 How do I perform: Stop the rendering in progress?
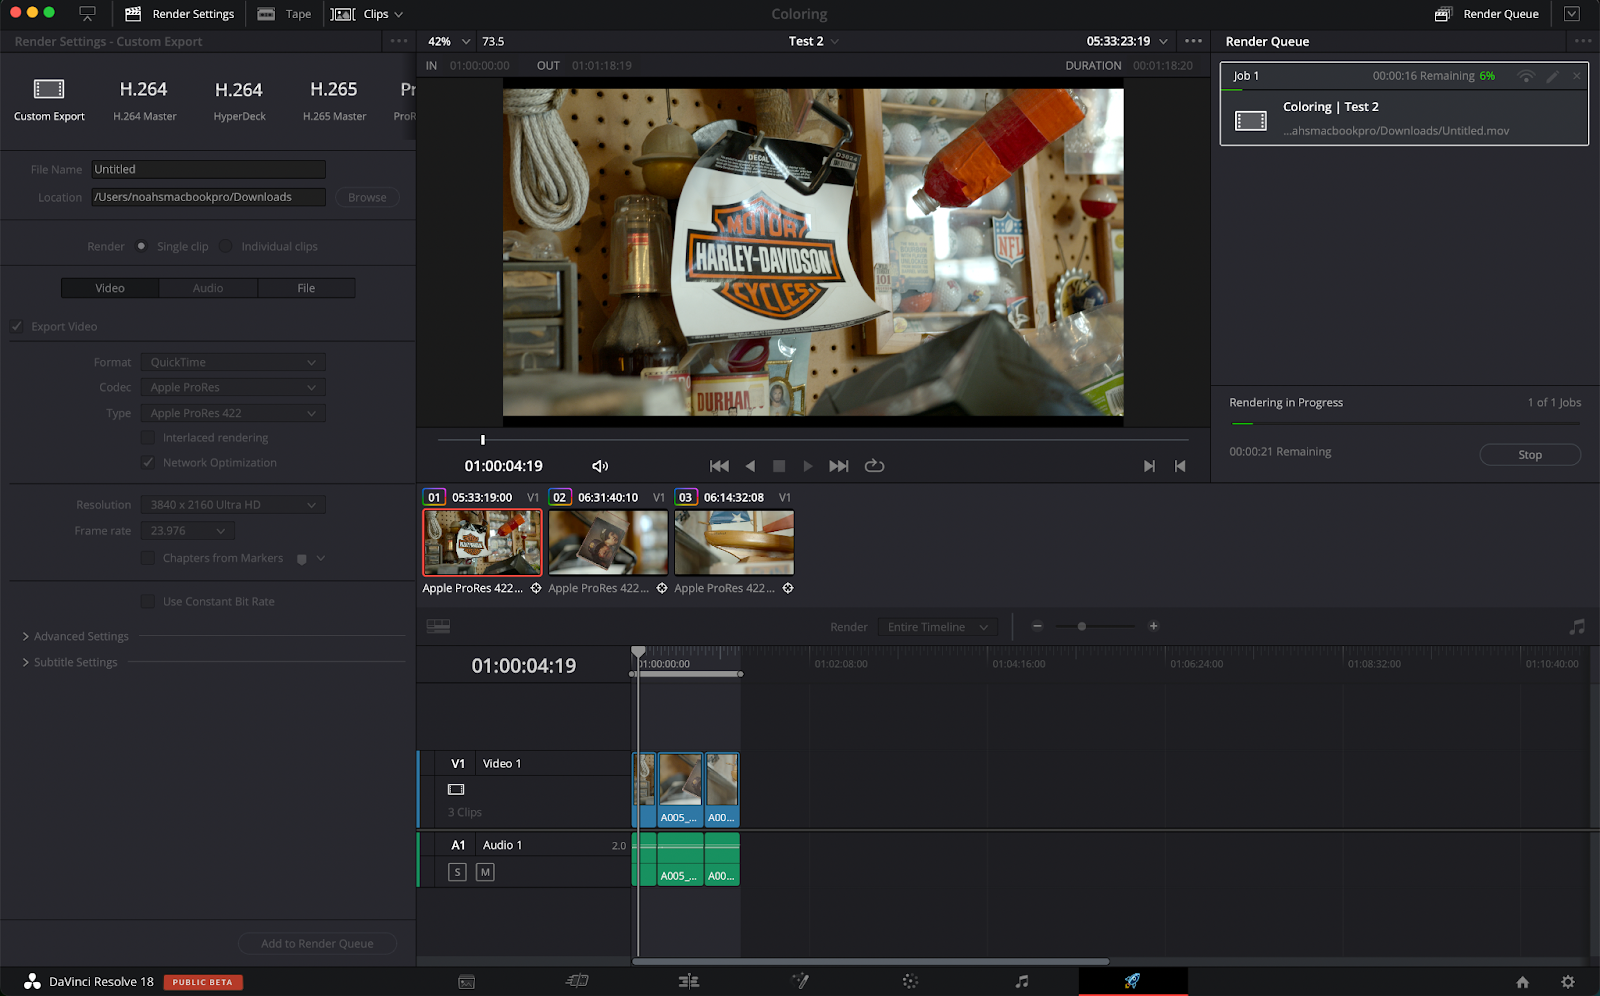1530,454
